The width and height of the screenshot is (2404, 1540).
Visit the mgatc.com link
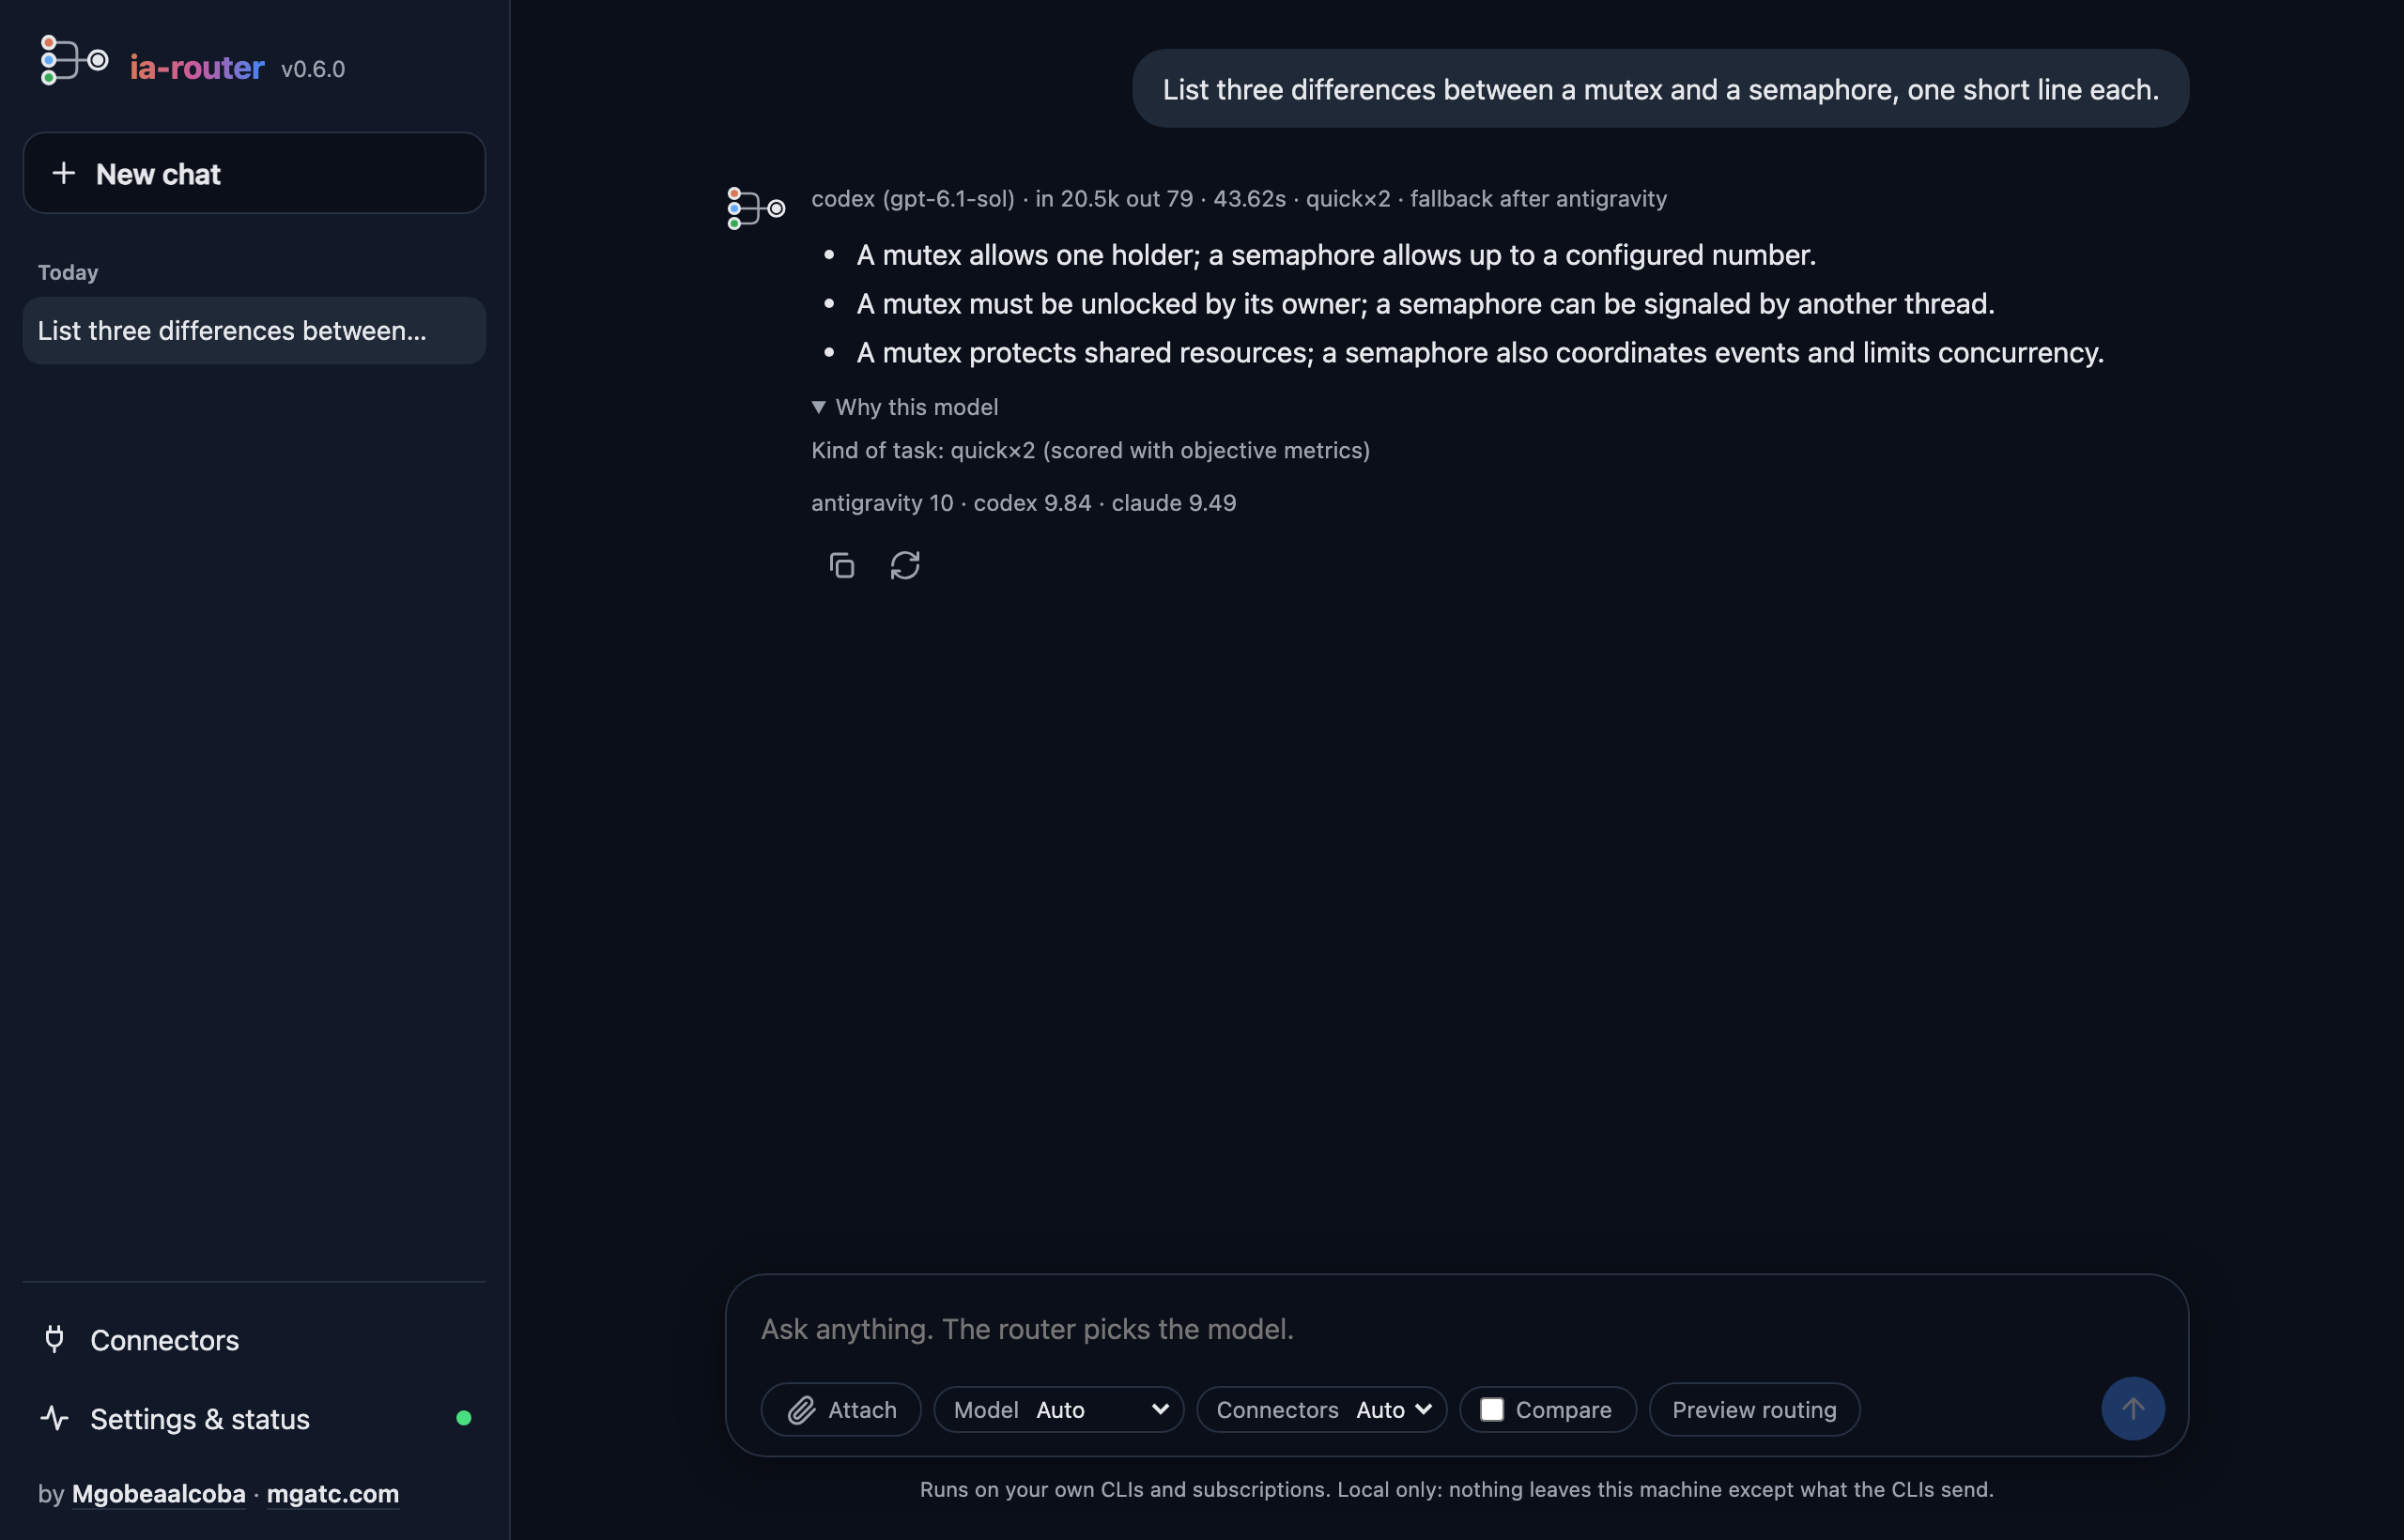pos(333,1494)
